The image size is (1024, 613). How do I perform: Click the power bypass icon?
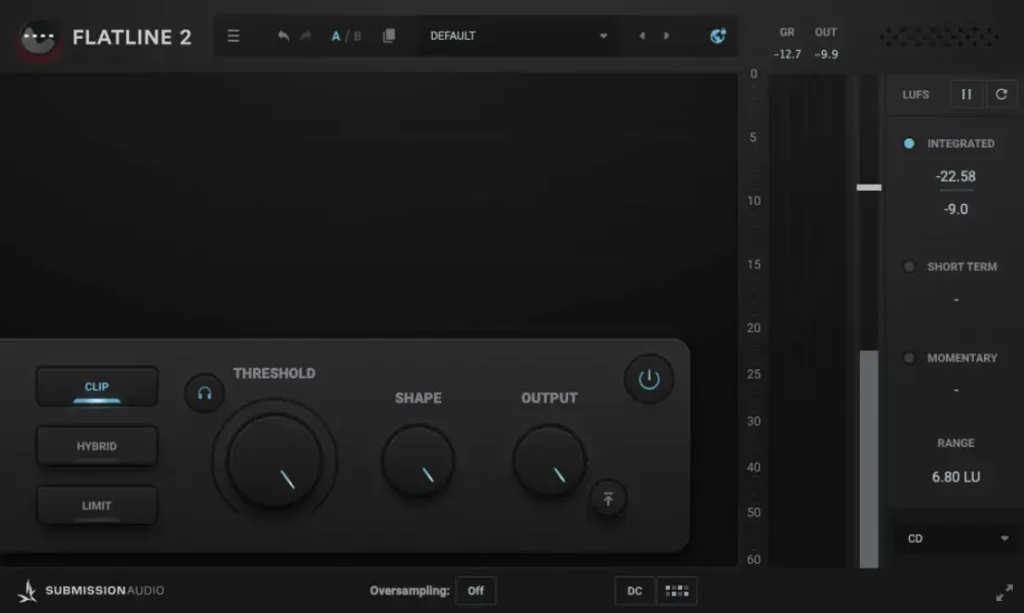point(649,380)
